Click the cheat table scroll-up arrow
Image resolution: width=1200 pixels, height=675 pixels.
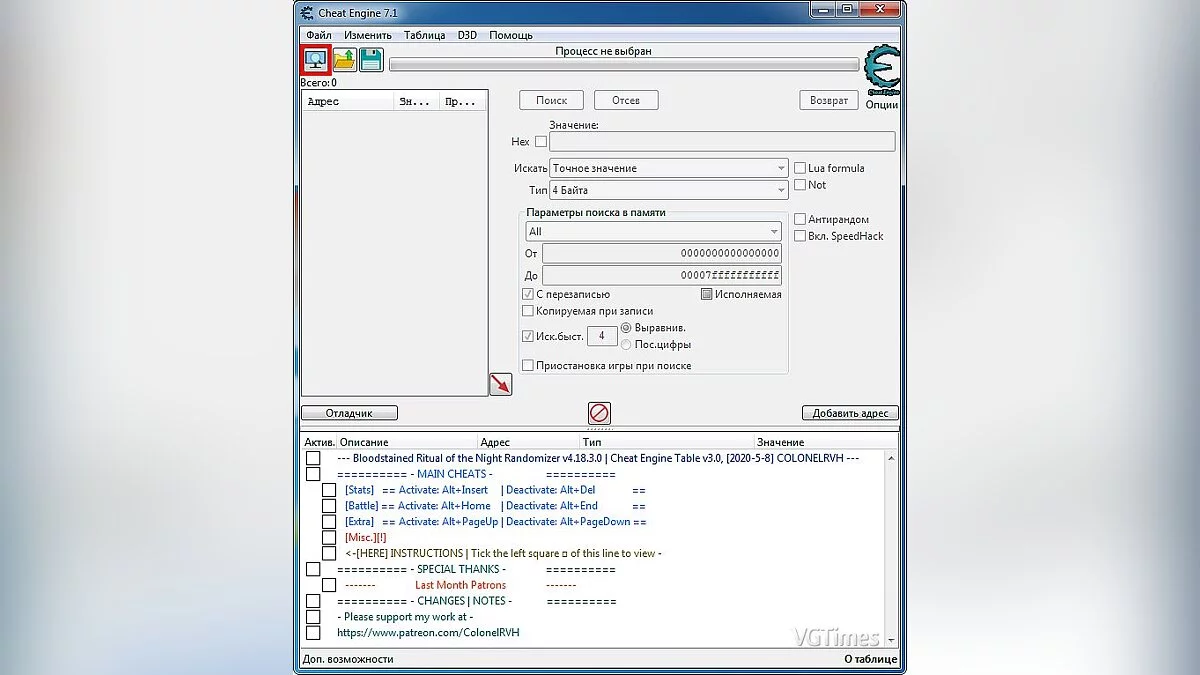[x=892, y=458]
